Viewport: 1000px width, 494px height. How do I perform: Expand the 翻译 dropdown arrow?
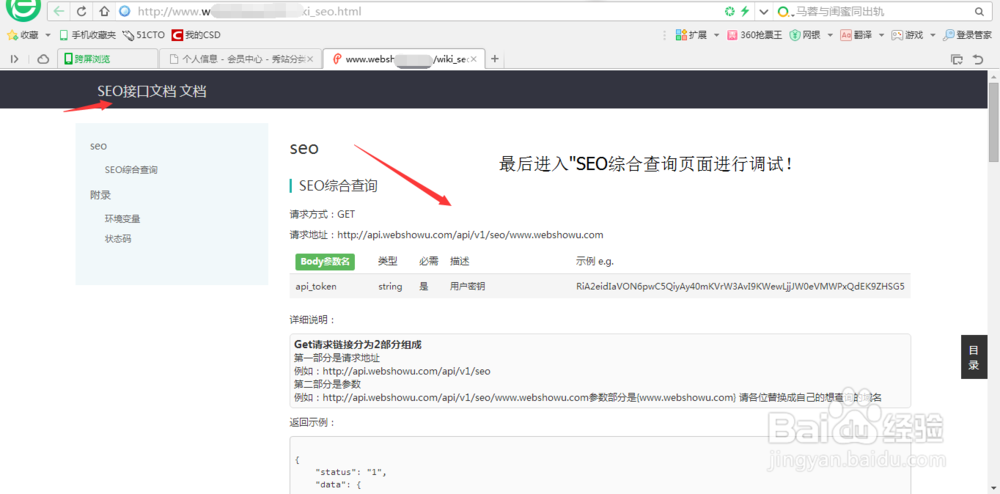[x=882, y=35]
